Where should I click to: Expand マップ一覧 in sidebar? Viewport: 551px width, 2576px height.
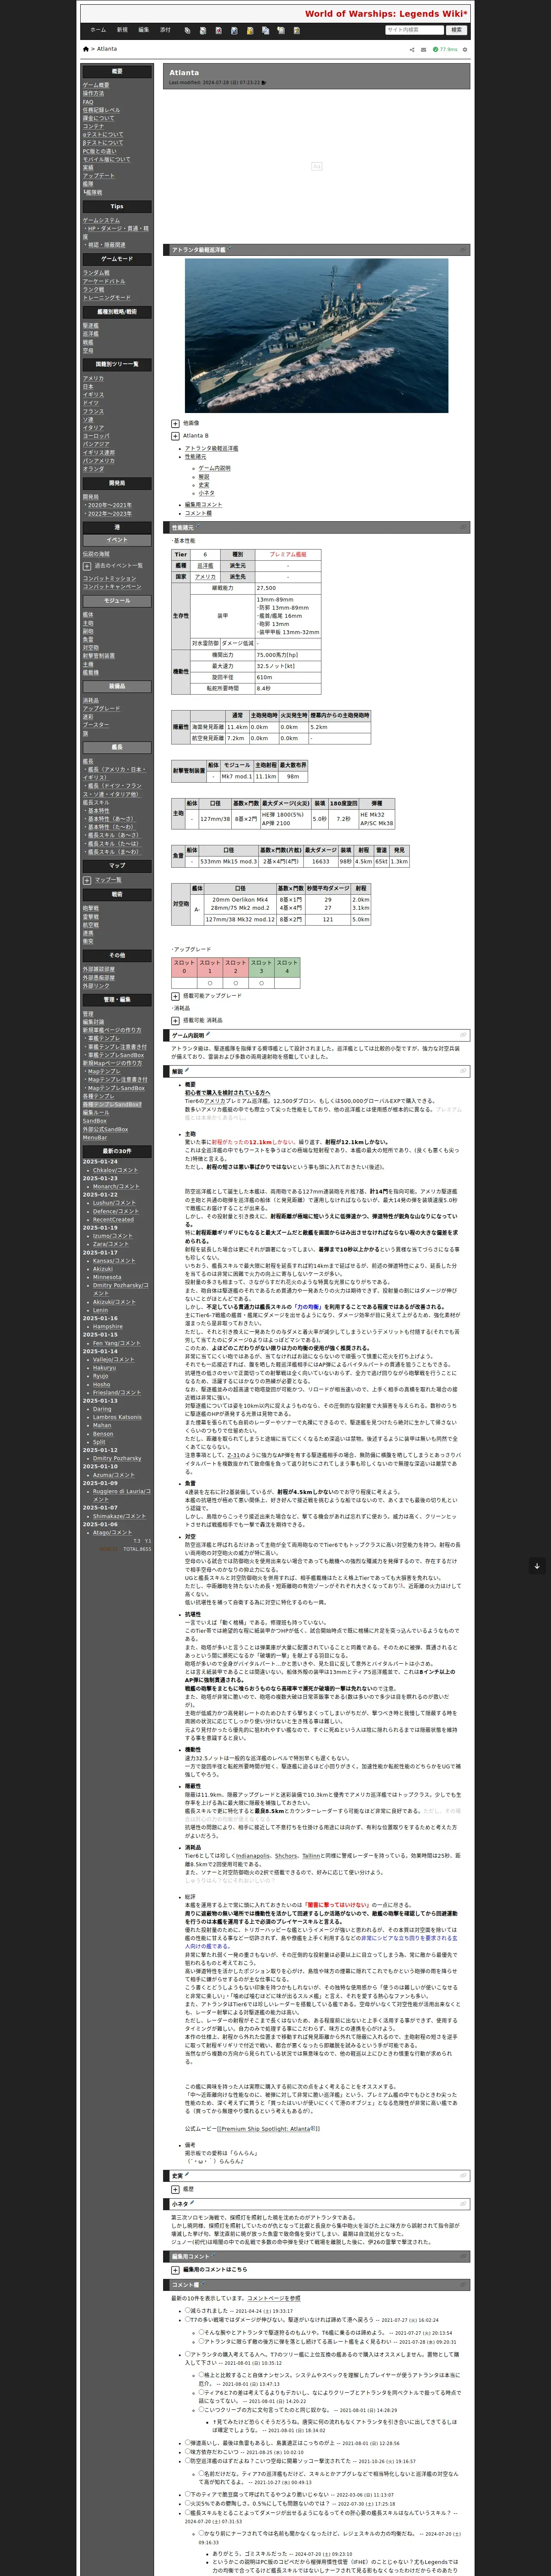pyautogui.click(x=87, y=880)
